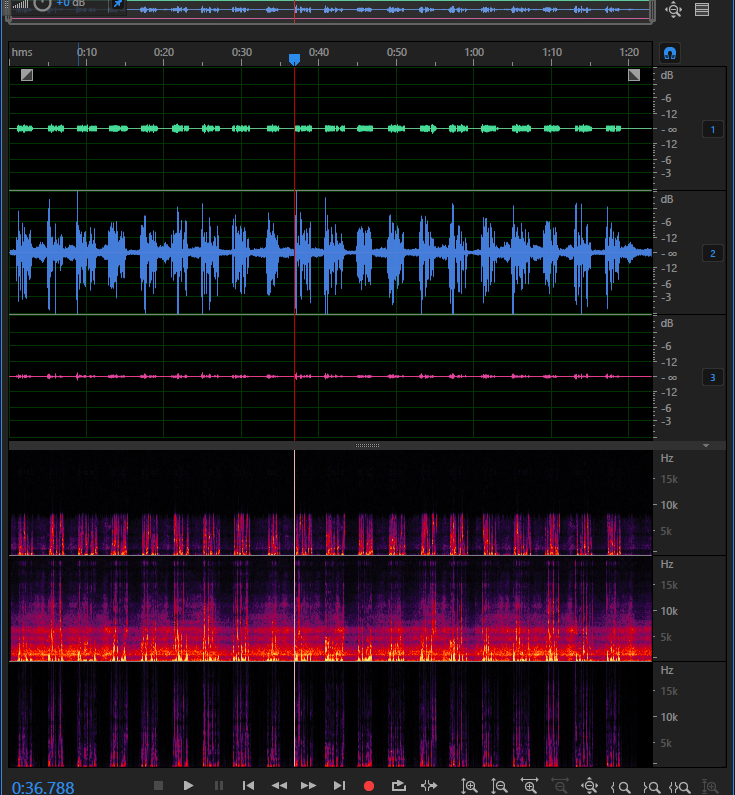
Task: Click the 0:20 mark on the time ruler
Action: click(164, 52)
